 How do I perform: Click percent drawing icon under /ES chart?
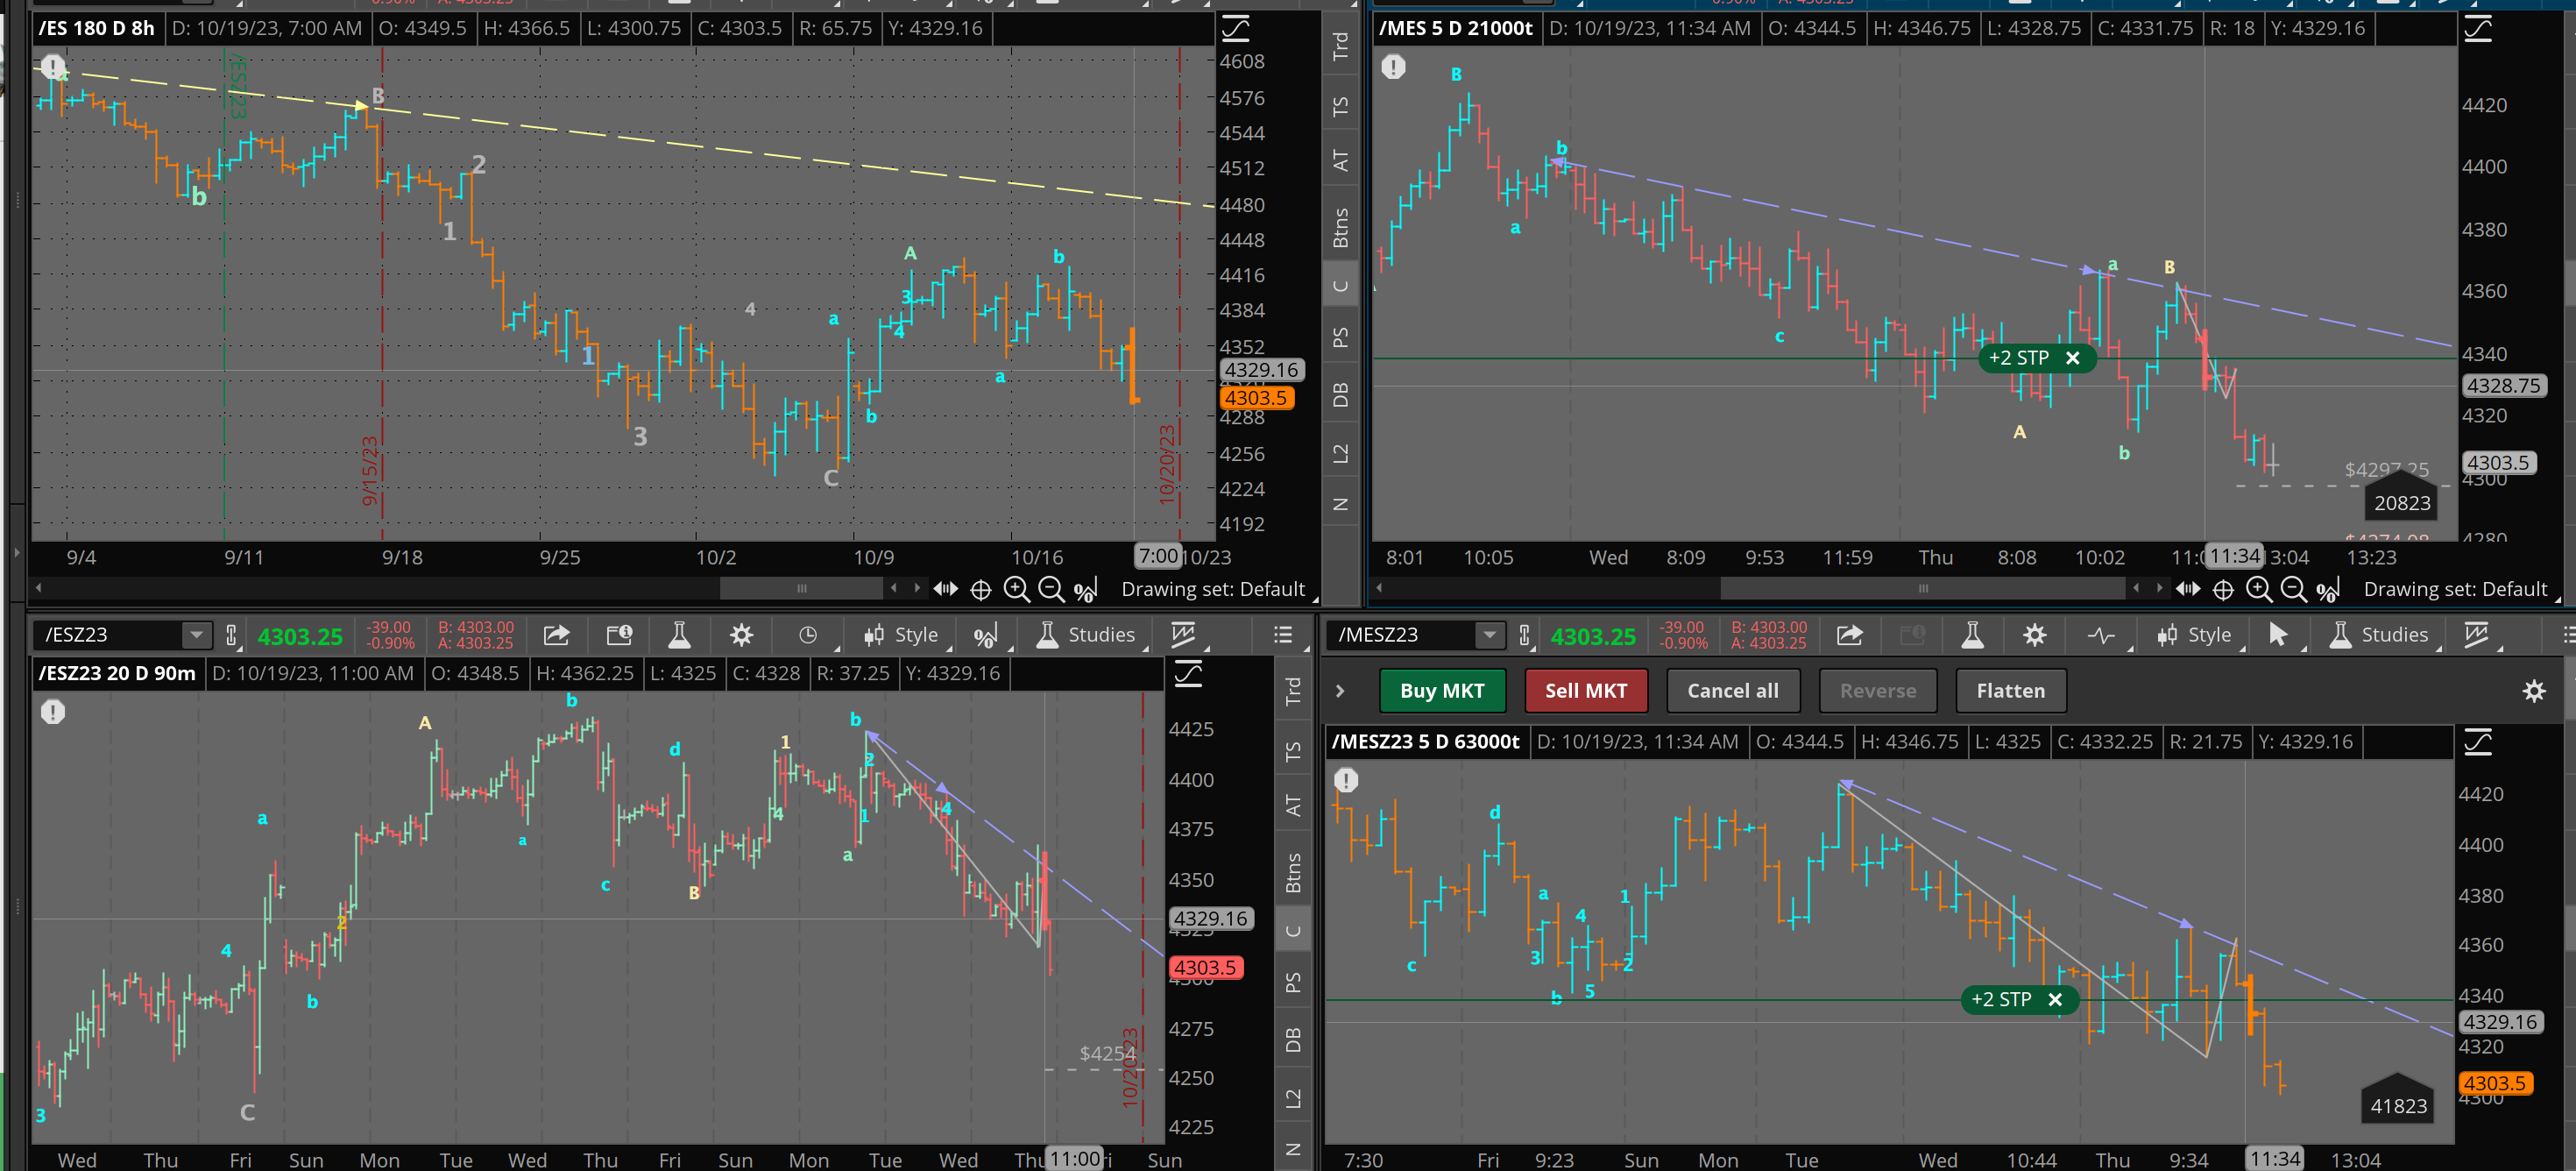click(x=1086, y=591)
